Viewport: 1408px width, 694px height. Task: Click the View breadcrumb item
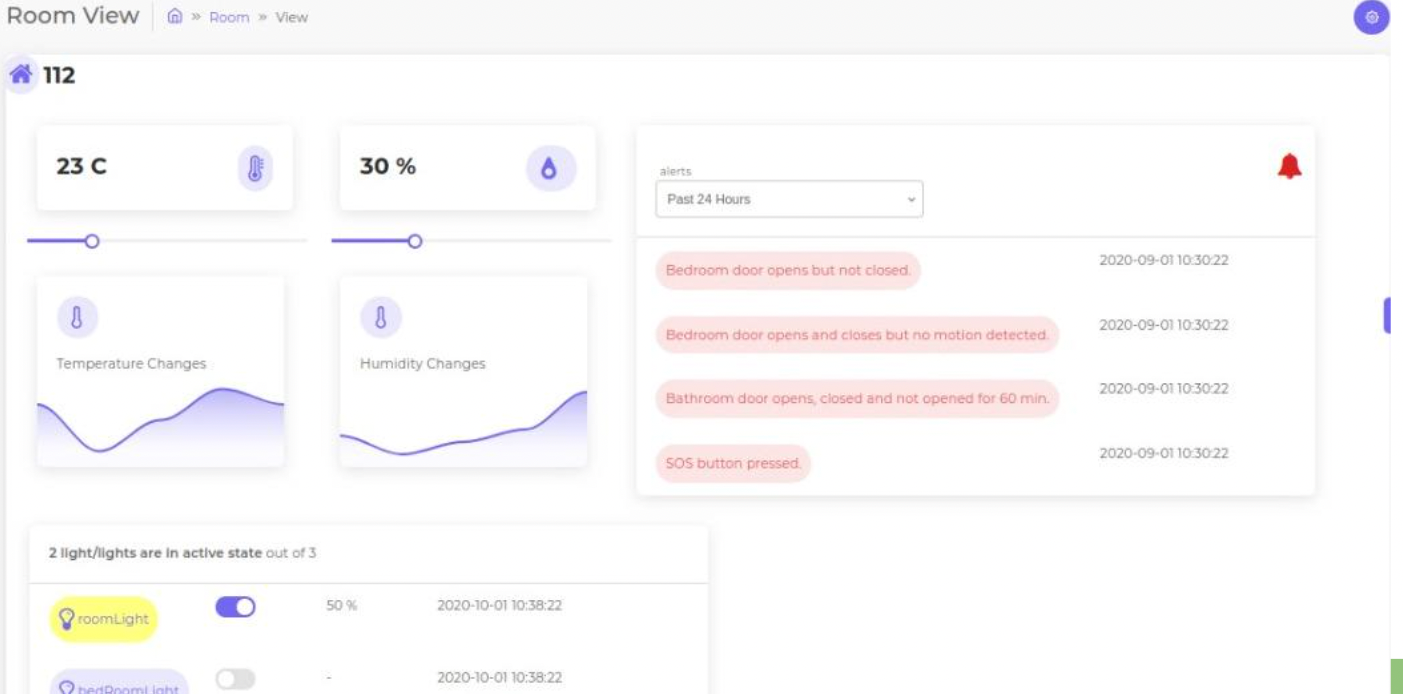[x=291, y=17]
